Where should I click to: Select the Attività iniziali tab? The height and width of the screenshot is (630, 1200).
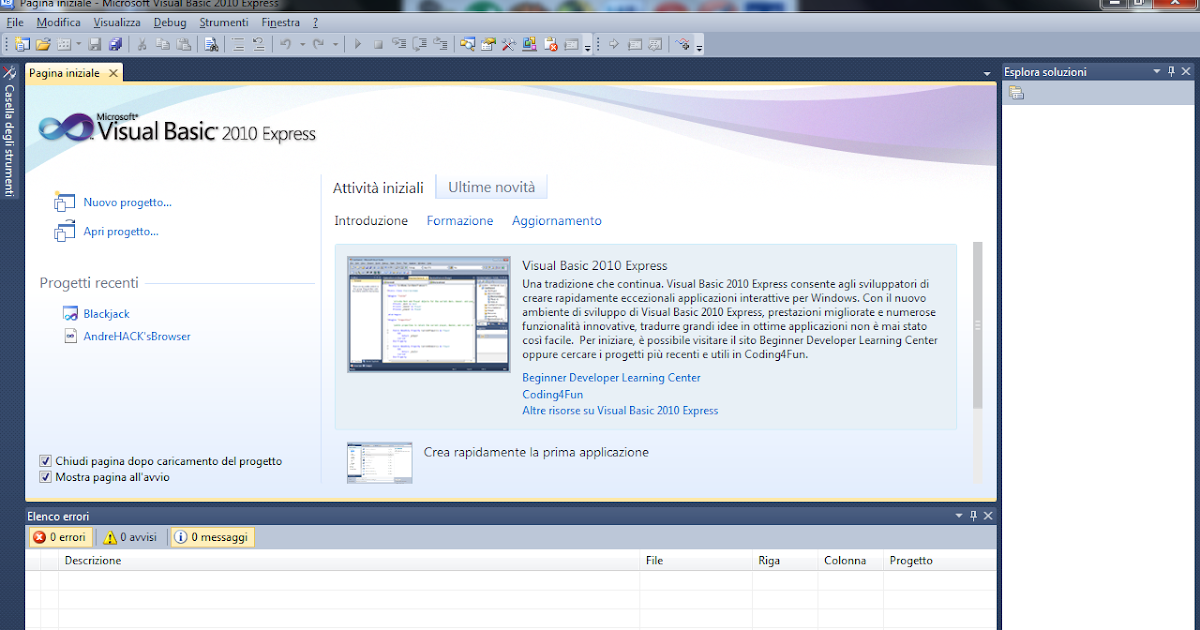click(379, 187)
